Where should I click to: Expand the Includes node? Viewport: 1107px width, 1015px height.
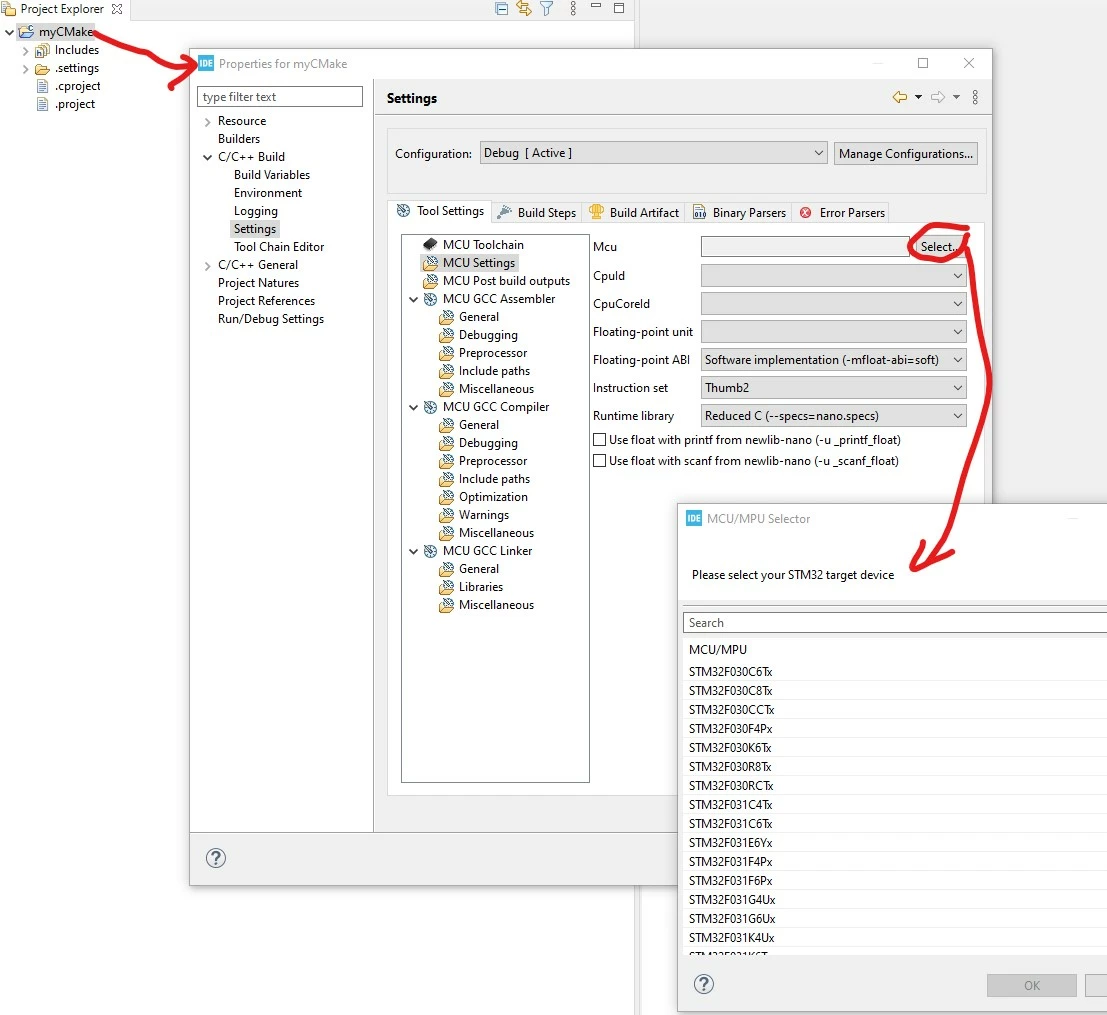25,51
